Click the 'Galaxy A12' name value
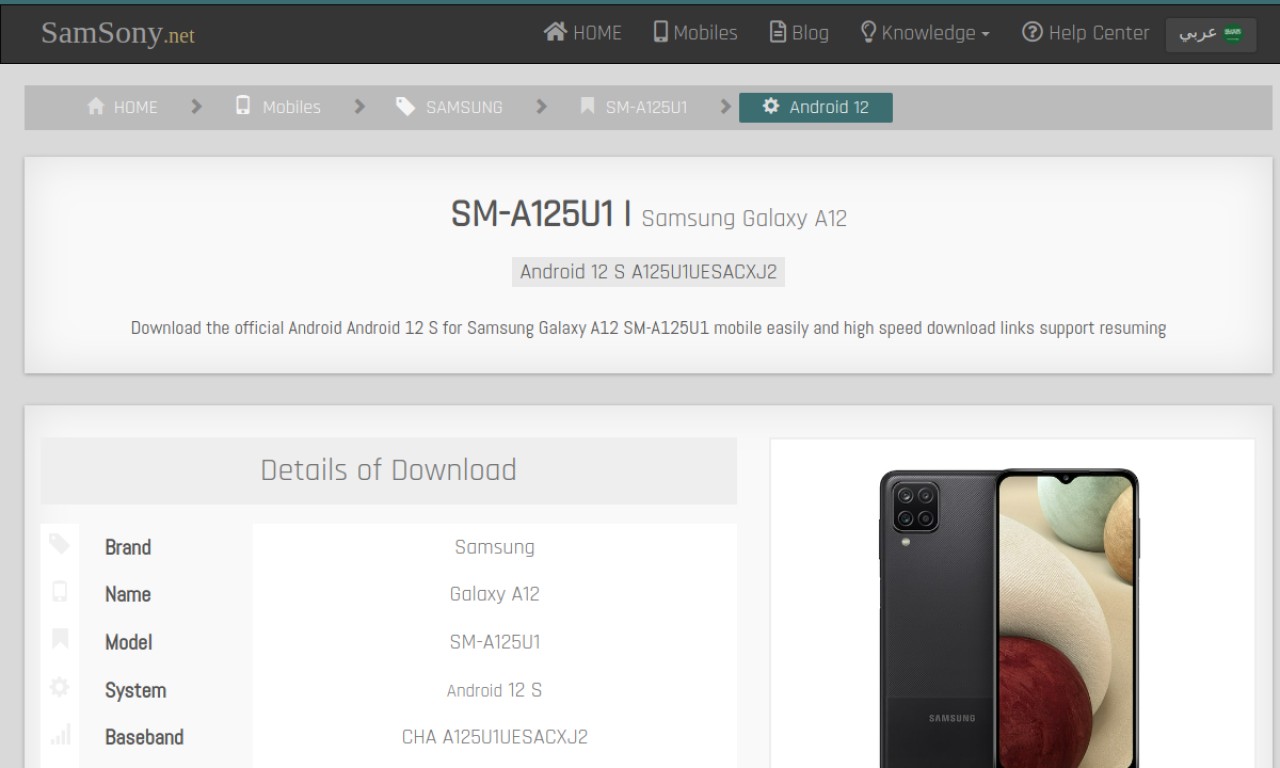The image size is (1280, 768). coord(494,594)
